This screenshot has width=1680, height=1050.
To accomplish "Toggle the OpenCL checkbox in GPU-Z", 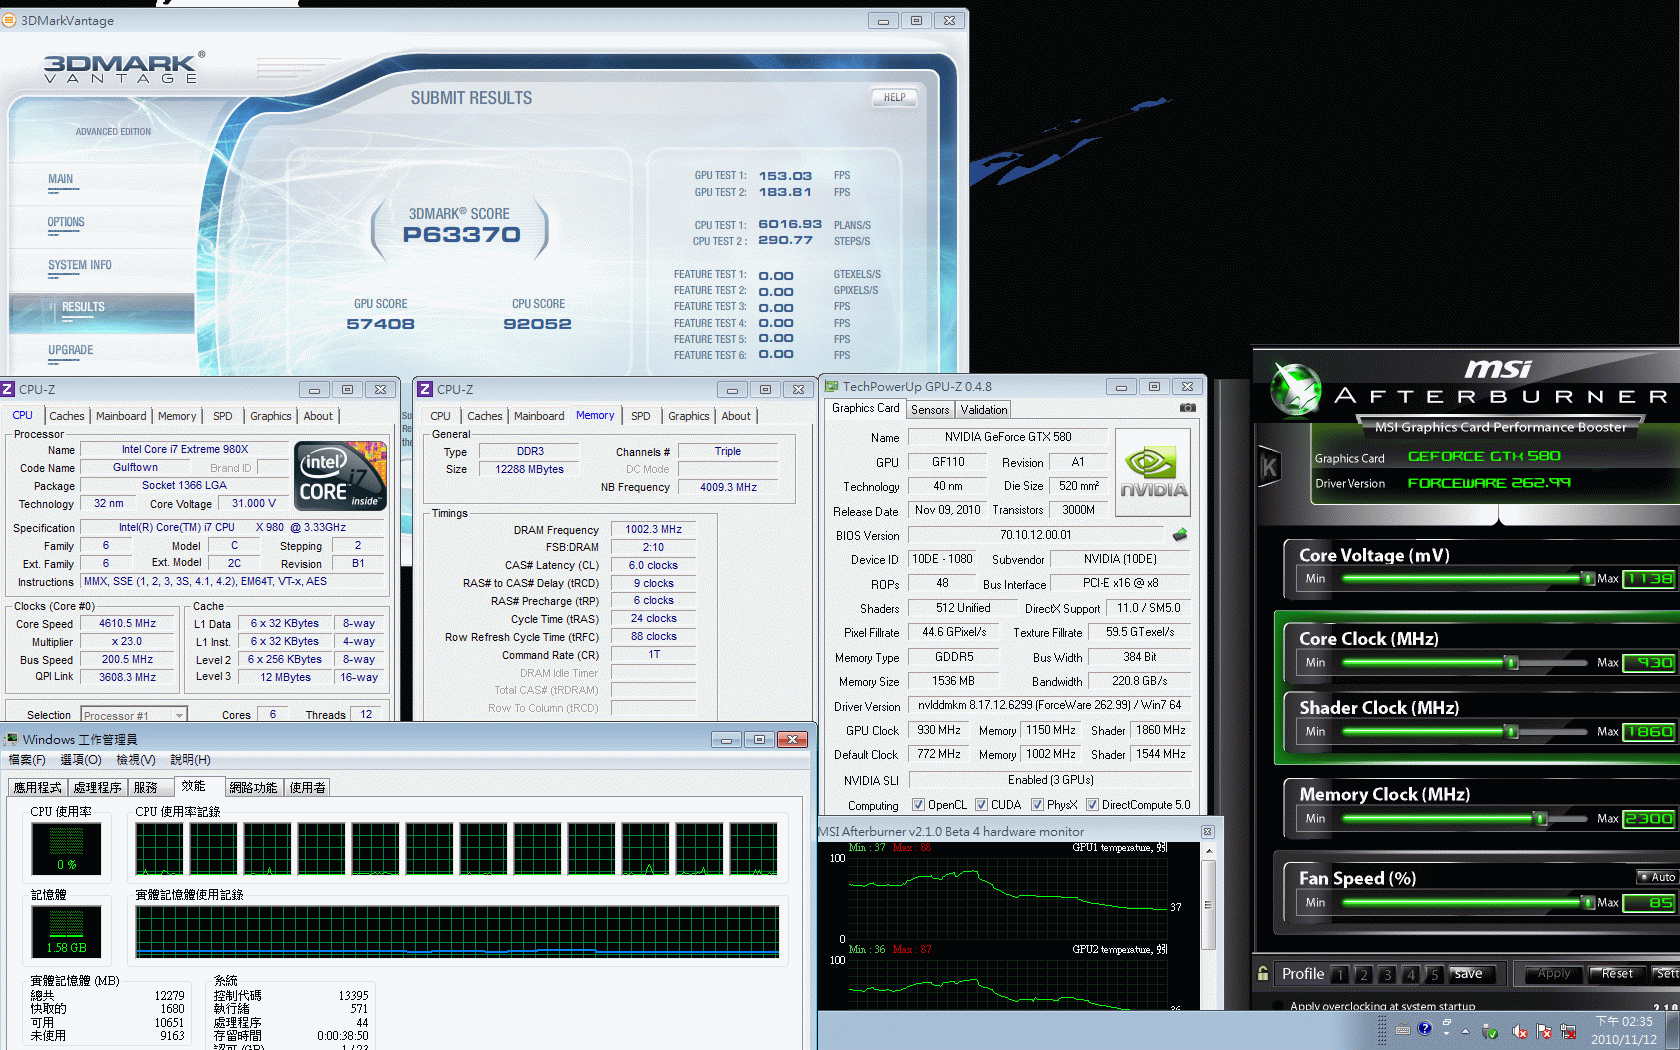I will (x=918, y=805).
